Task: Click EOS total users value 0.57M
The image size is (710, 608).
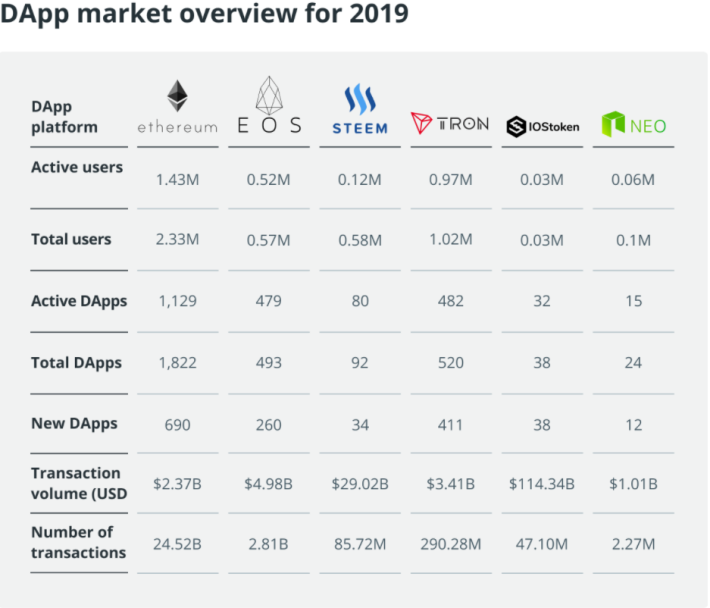Action: pyautogui.click(x=269, y=240)
